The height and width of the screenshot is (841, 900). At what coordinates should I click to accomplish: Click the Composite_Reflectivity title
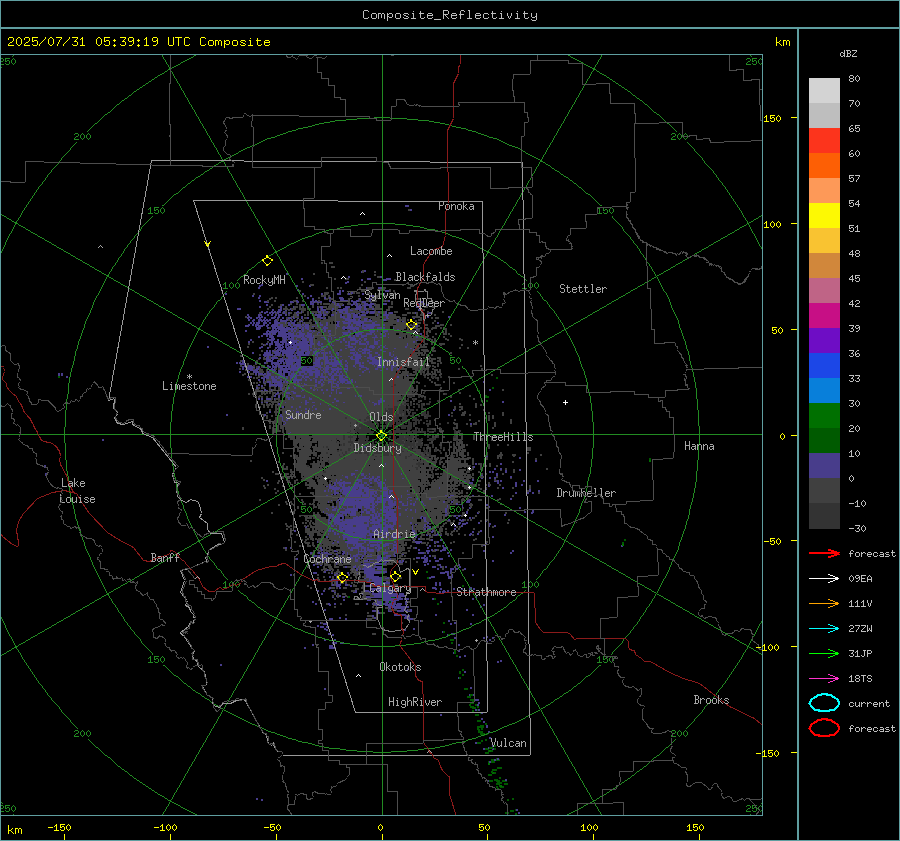click(450, 15)
